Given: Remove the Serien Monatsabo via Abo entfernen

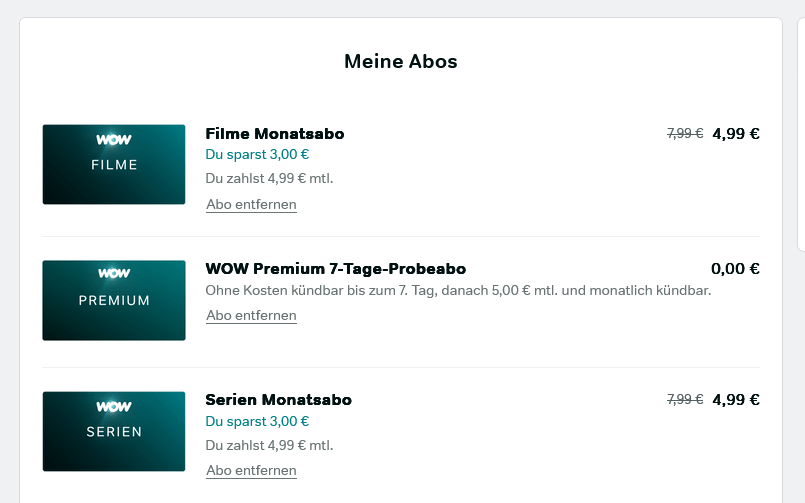Looking at the screenshot, I should point(251,470).
